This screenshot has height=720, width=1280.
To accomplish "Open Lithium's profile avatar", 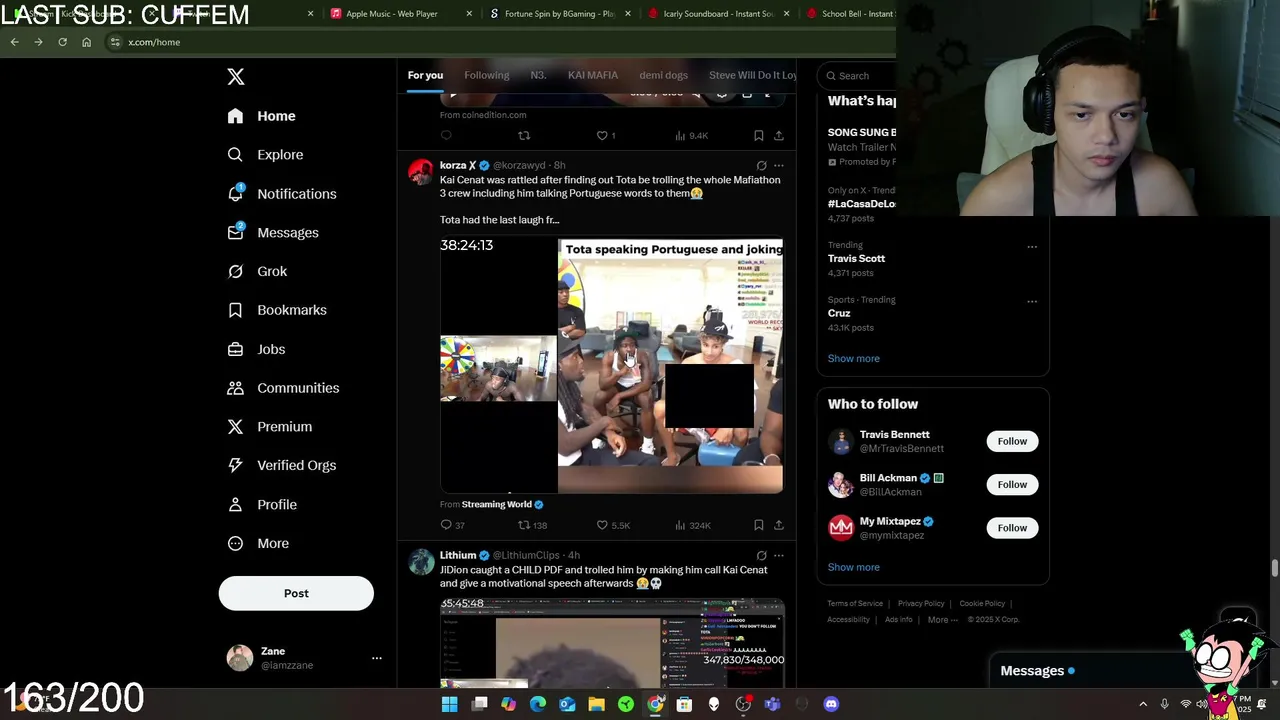I will click(x=421, y=562).
